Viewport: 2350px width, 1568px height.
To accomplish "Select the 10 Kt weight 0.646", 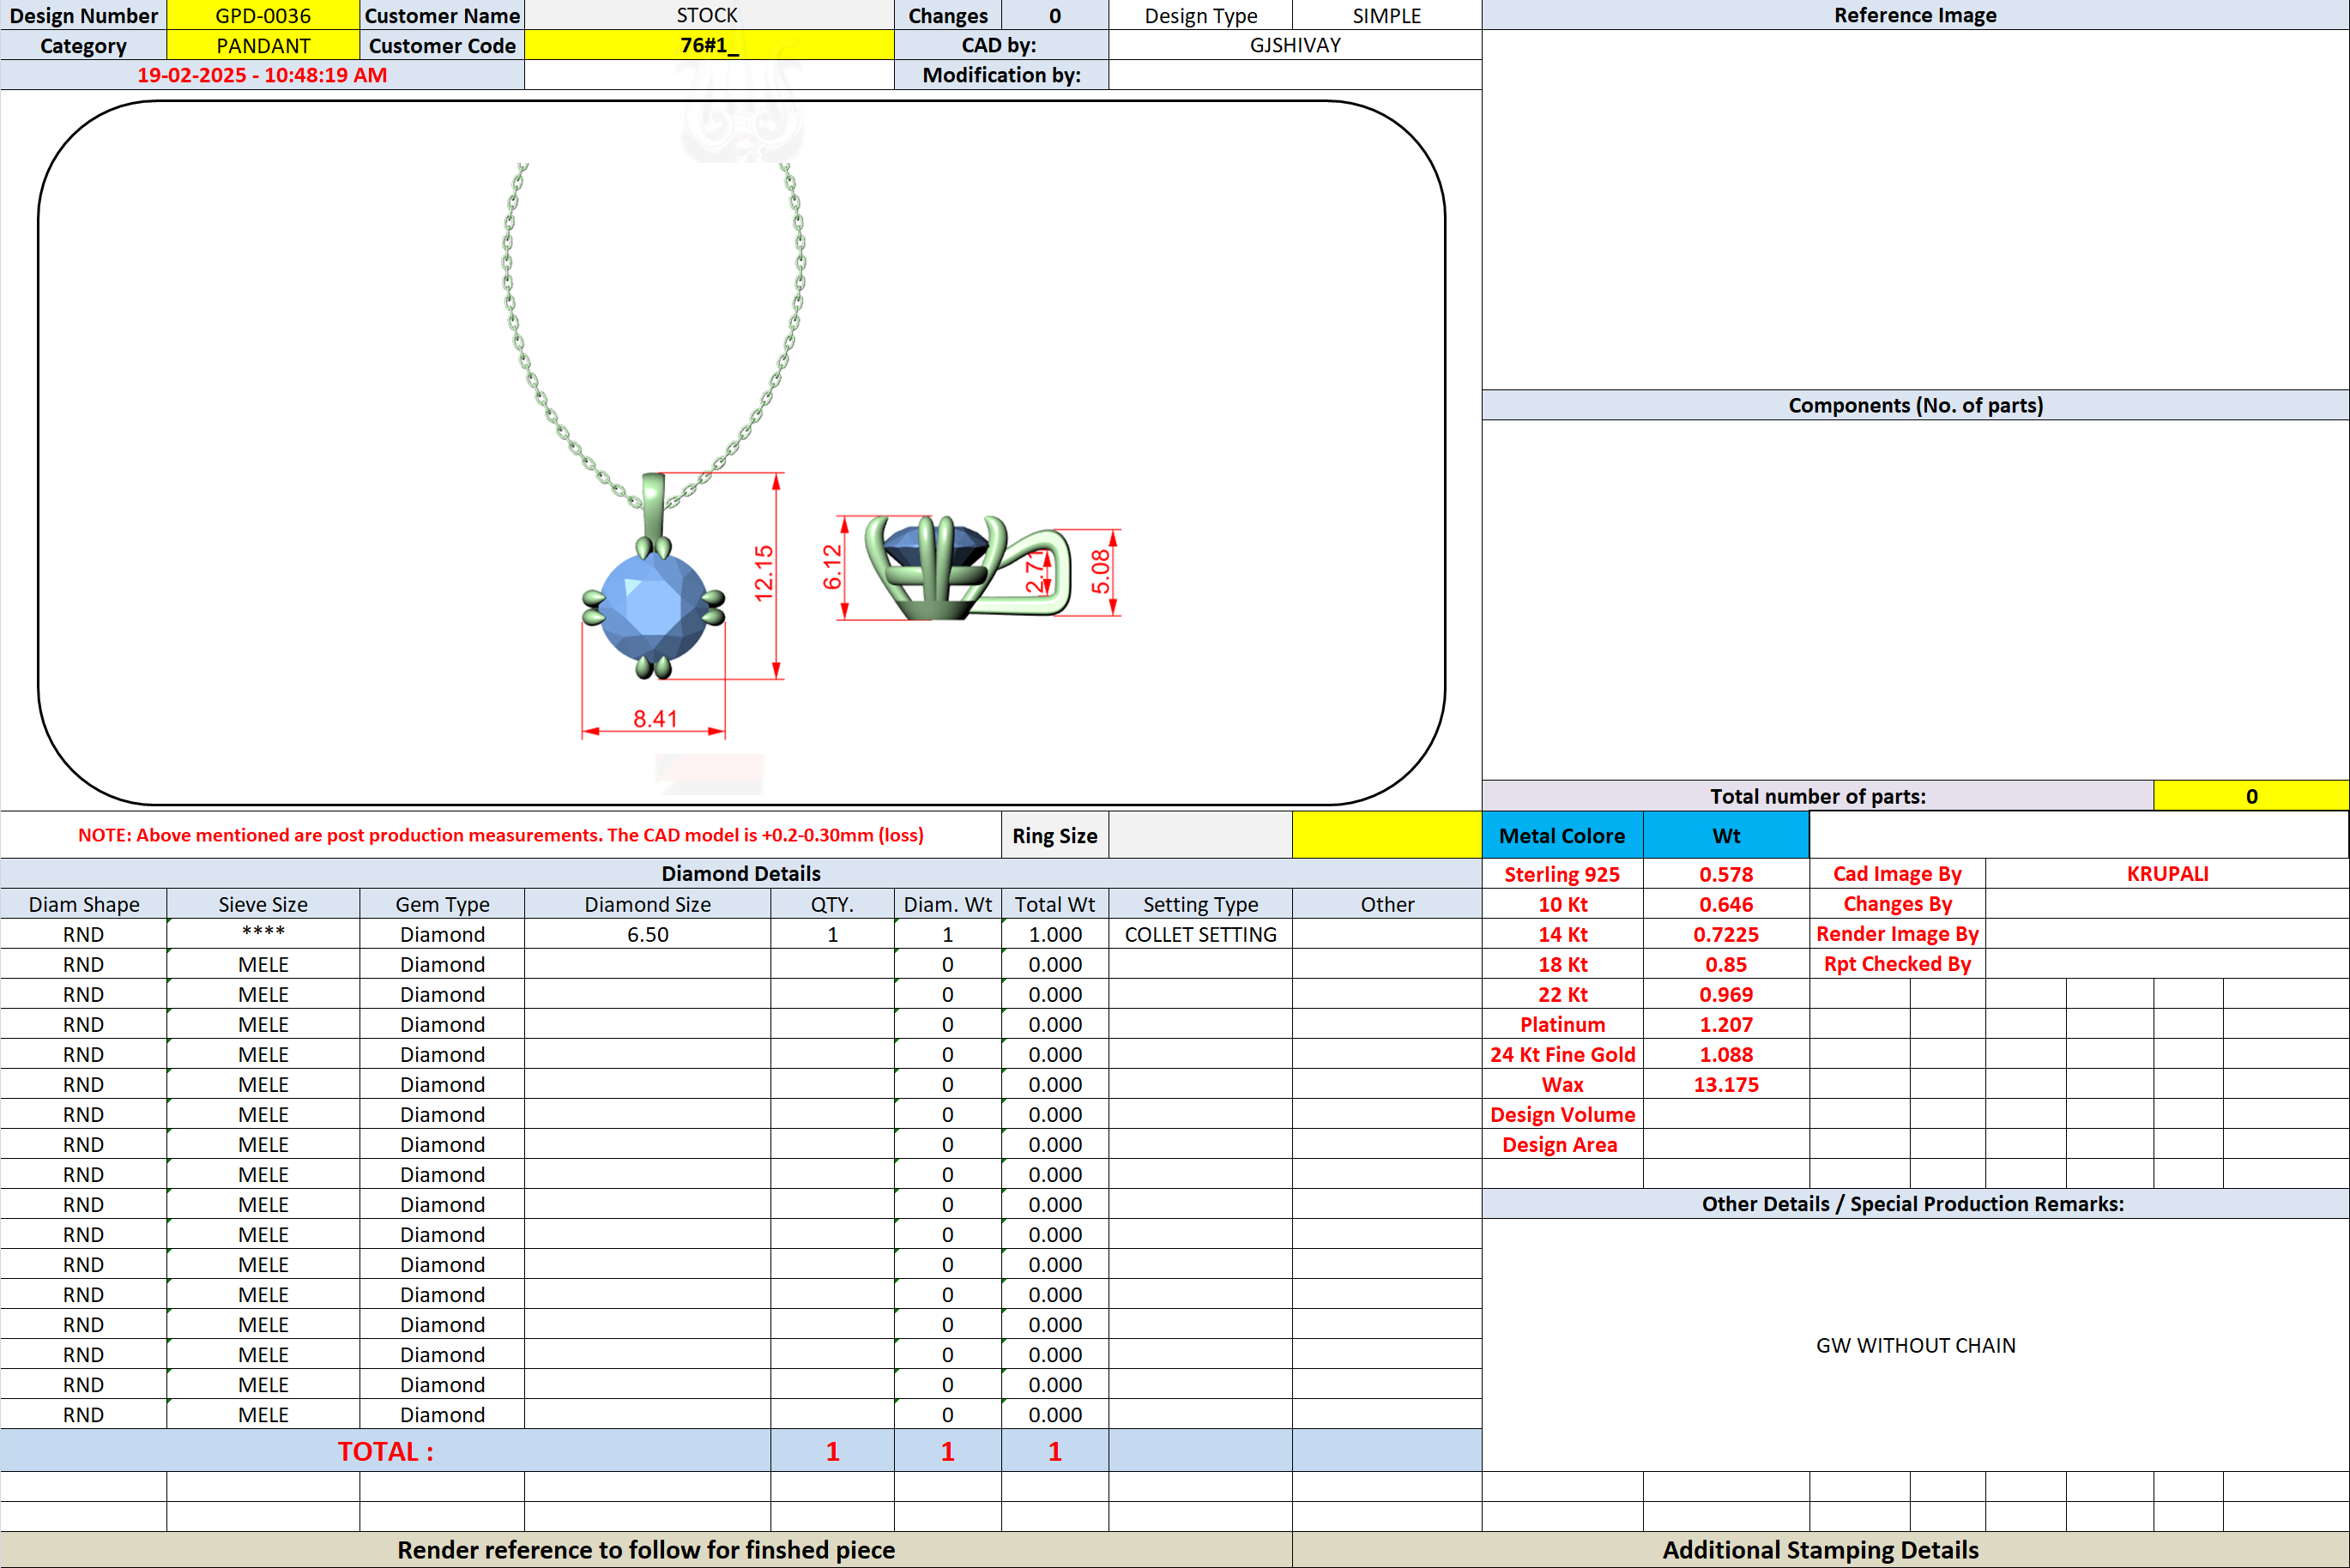I will [x=1726, y=904].
